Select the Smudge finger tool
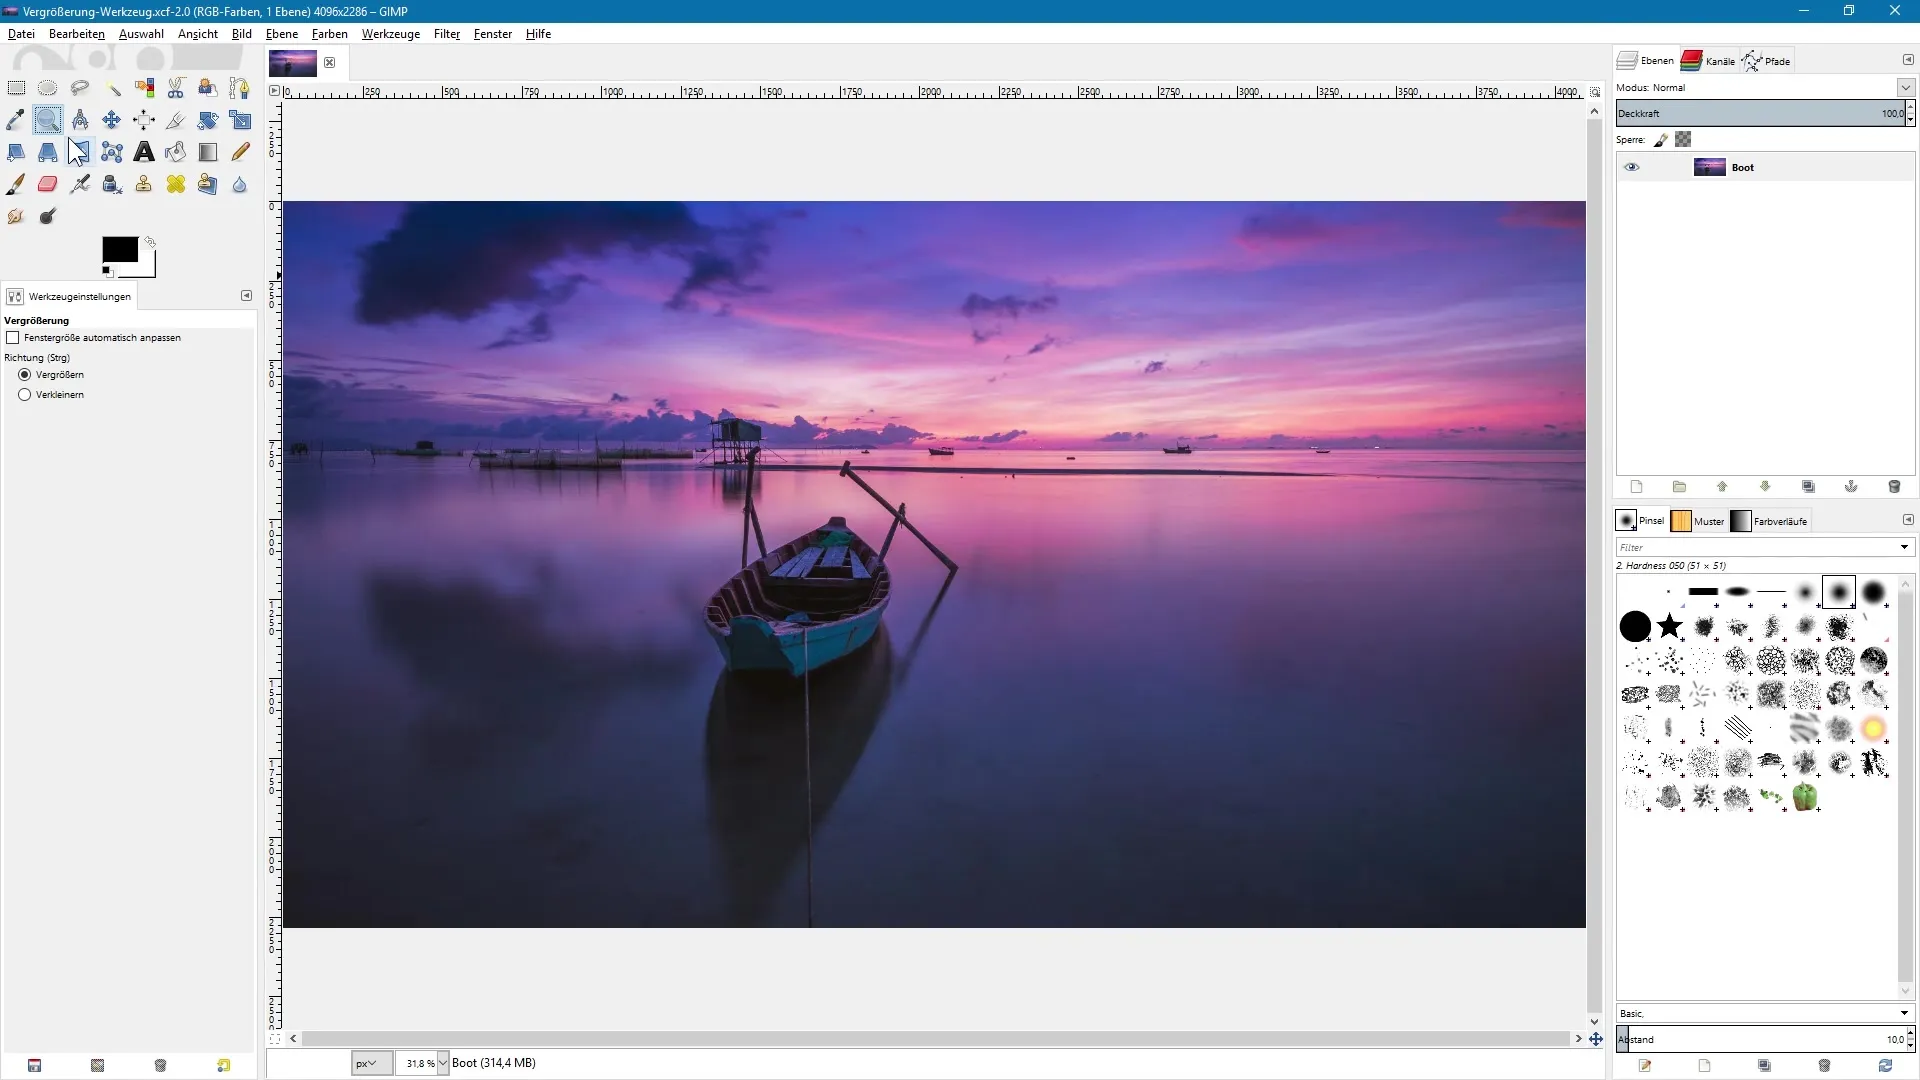 (16, 216)
